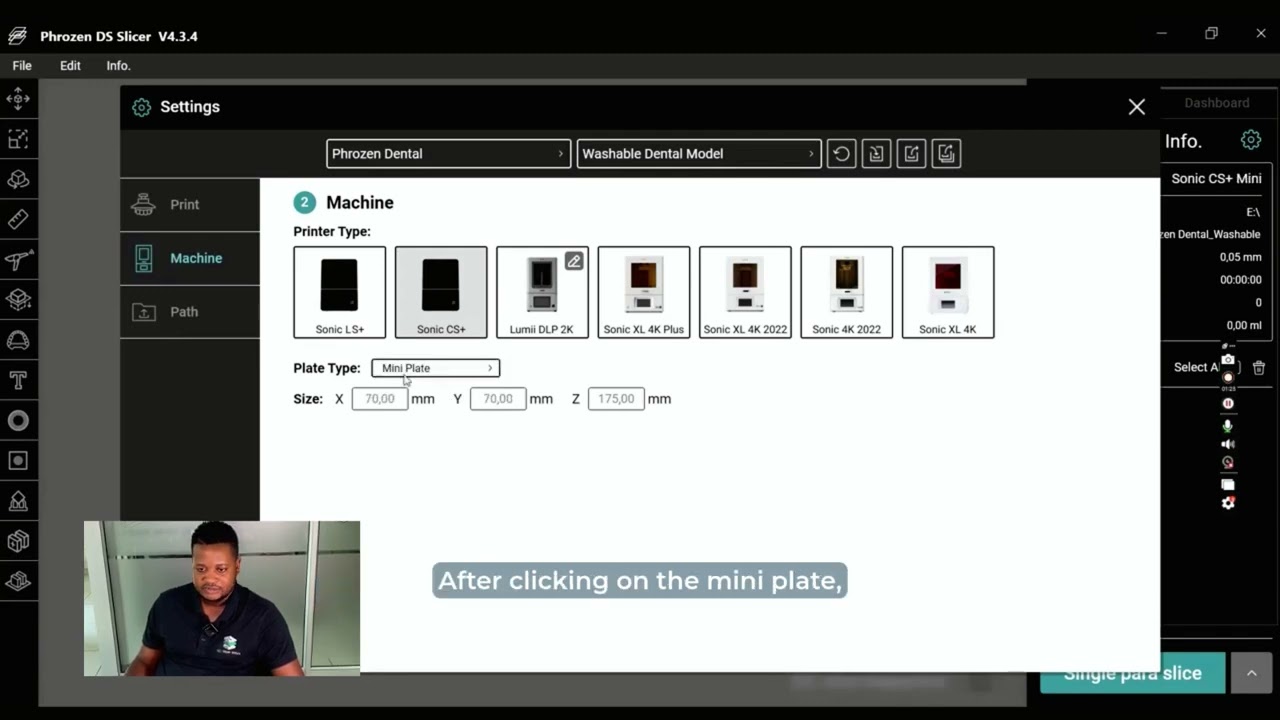Select the Text tool icon

pos(18,380)
